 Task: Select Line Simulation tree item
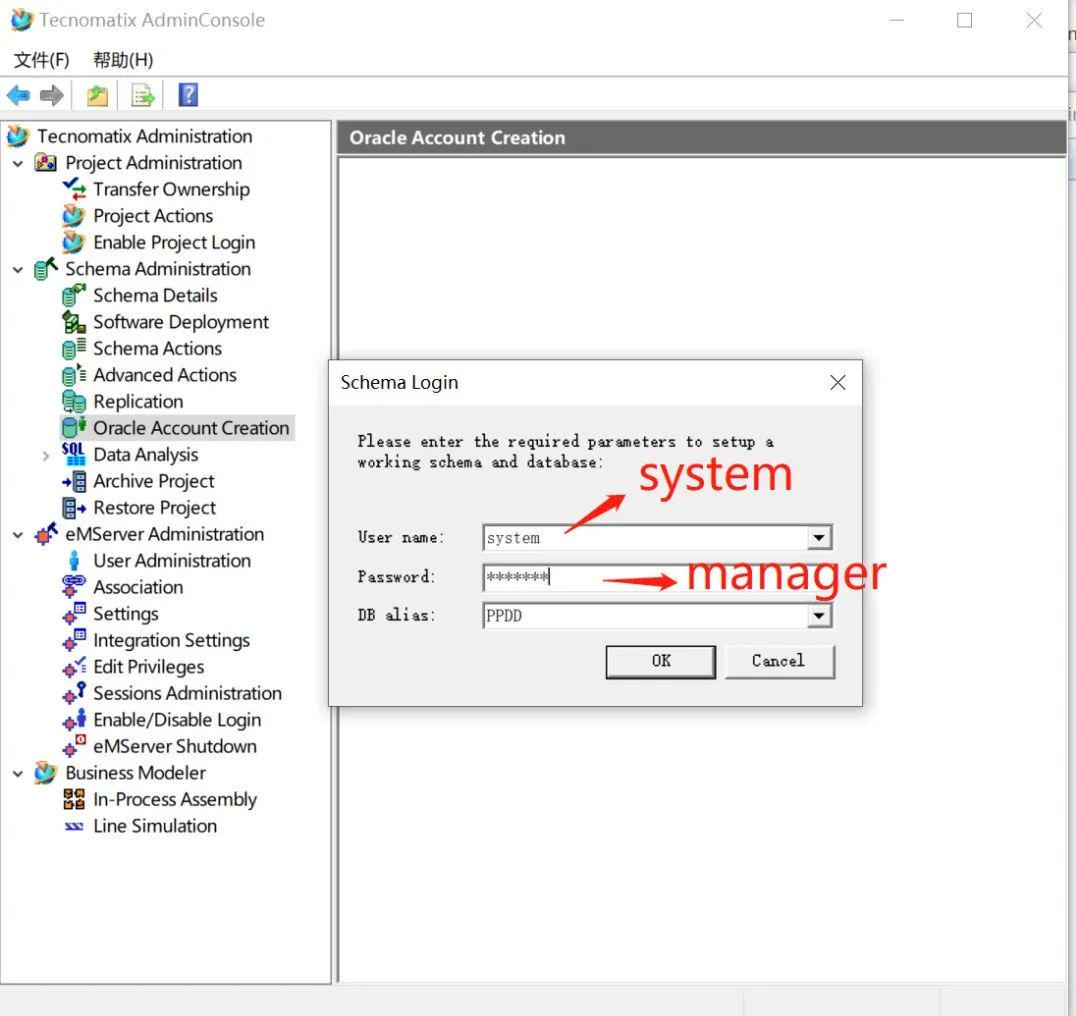tap(155, 826)
